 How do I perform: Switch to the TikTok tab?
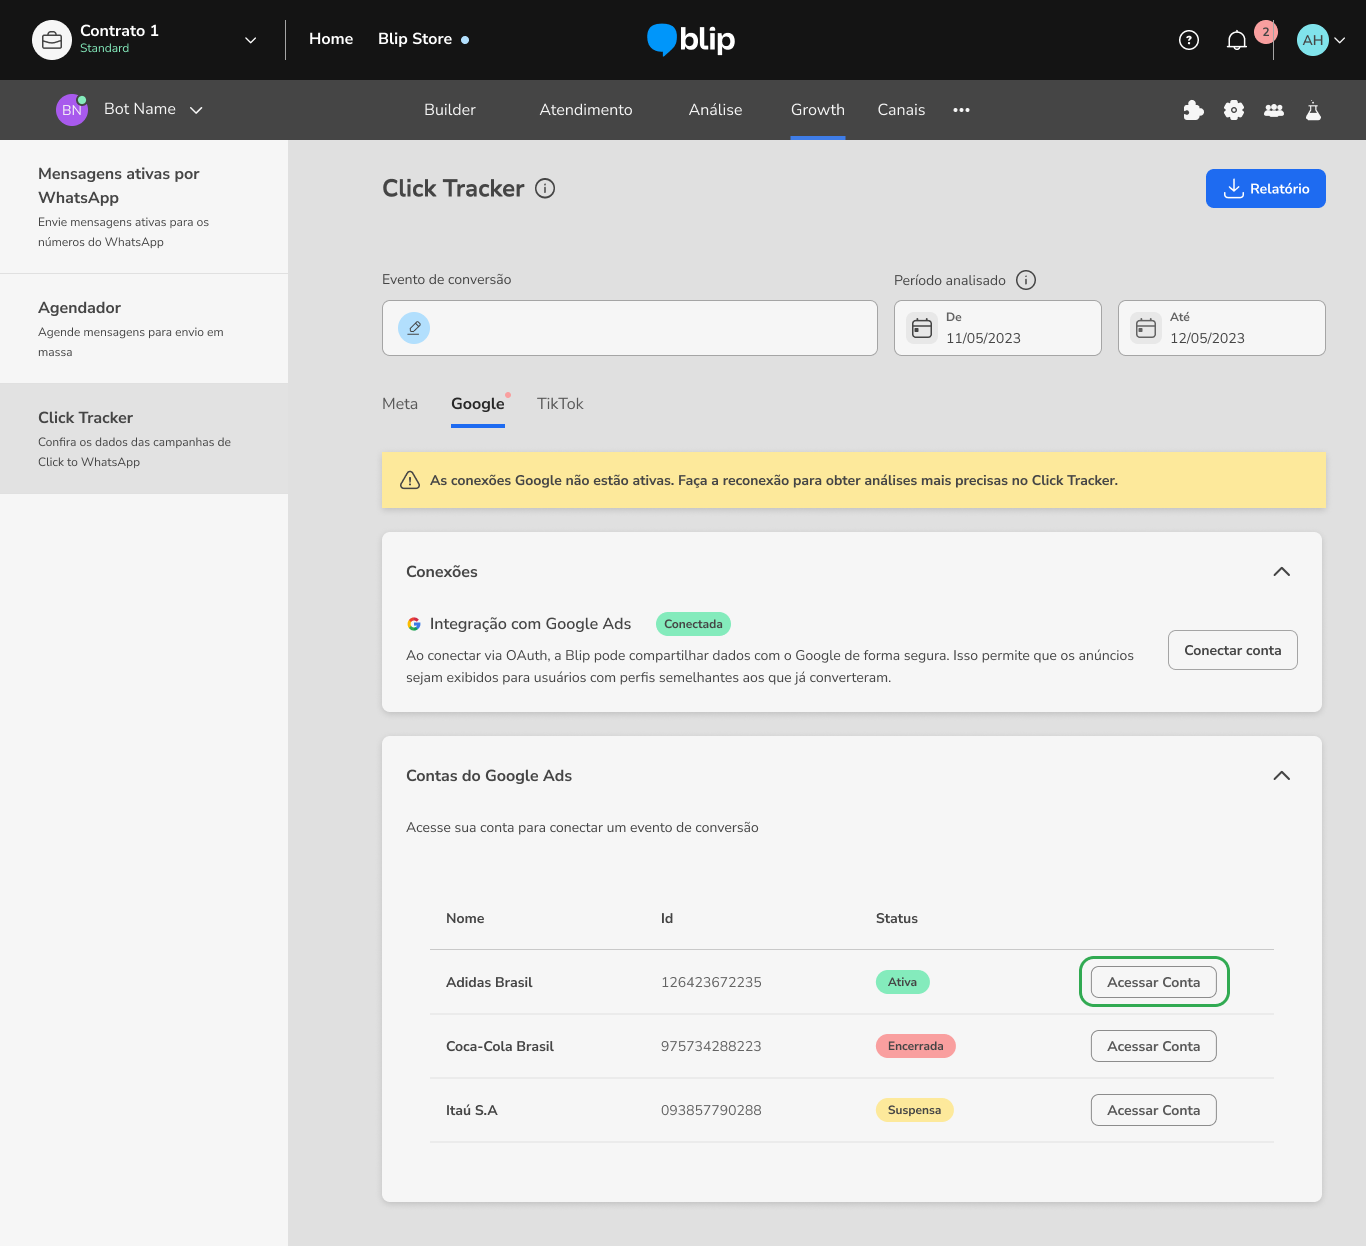point(560,404)
